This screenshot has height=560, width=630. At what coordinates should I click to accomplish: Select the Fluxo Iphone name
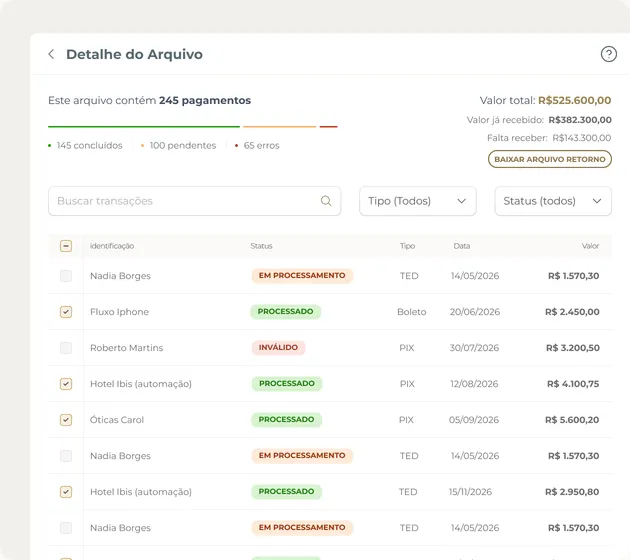(x=119, y=312)
